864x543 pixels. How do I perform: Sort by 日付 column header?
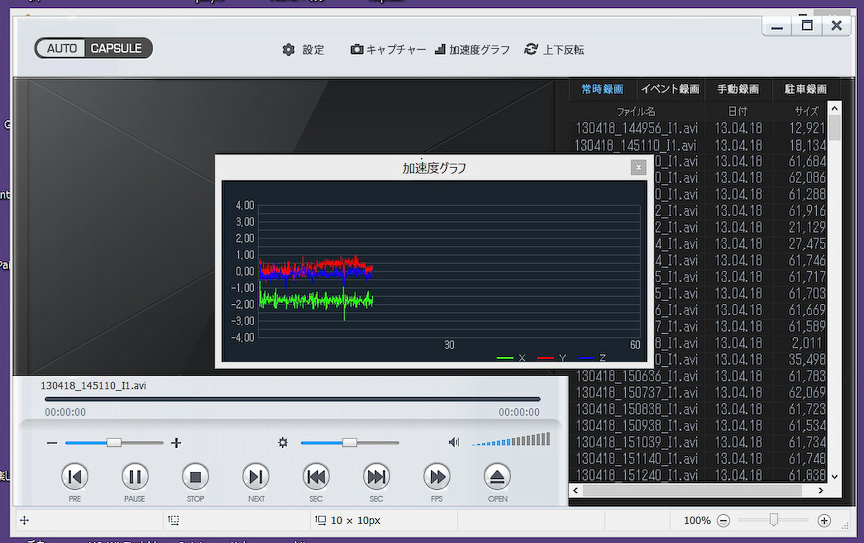click(x=737, y=111)
